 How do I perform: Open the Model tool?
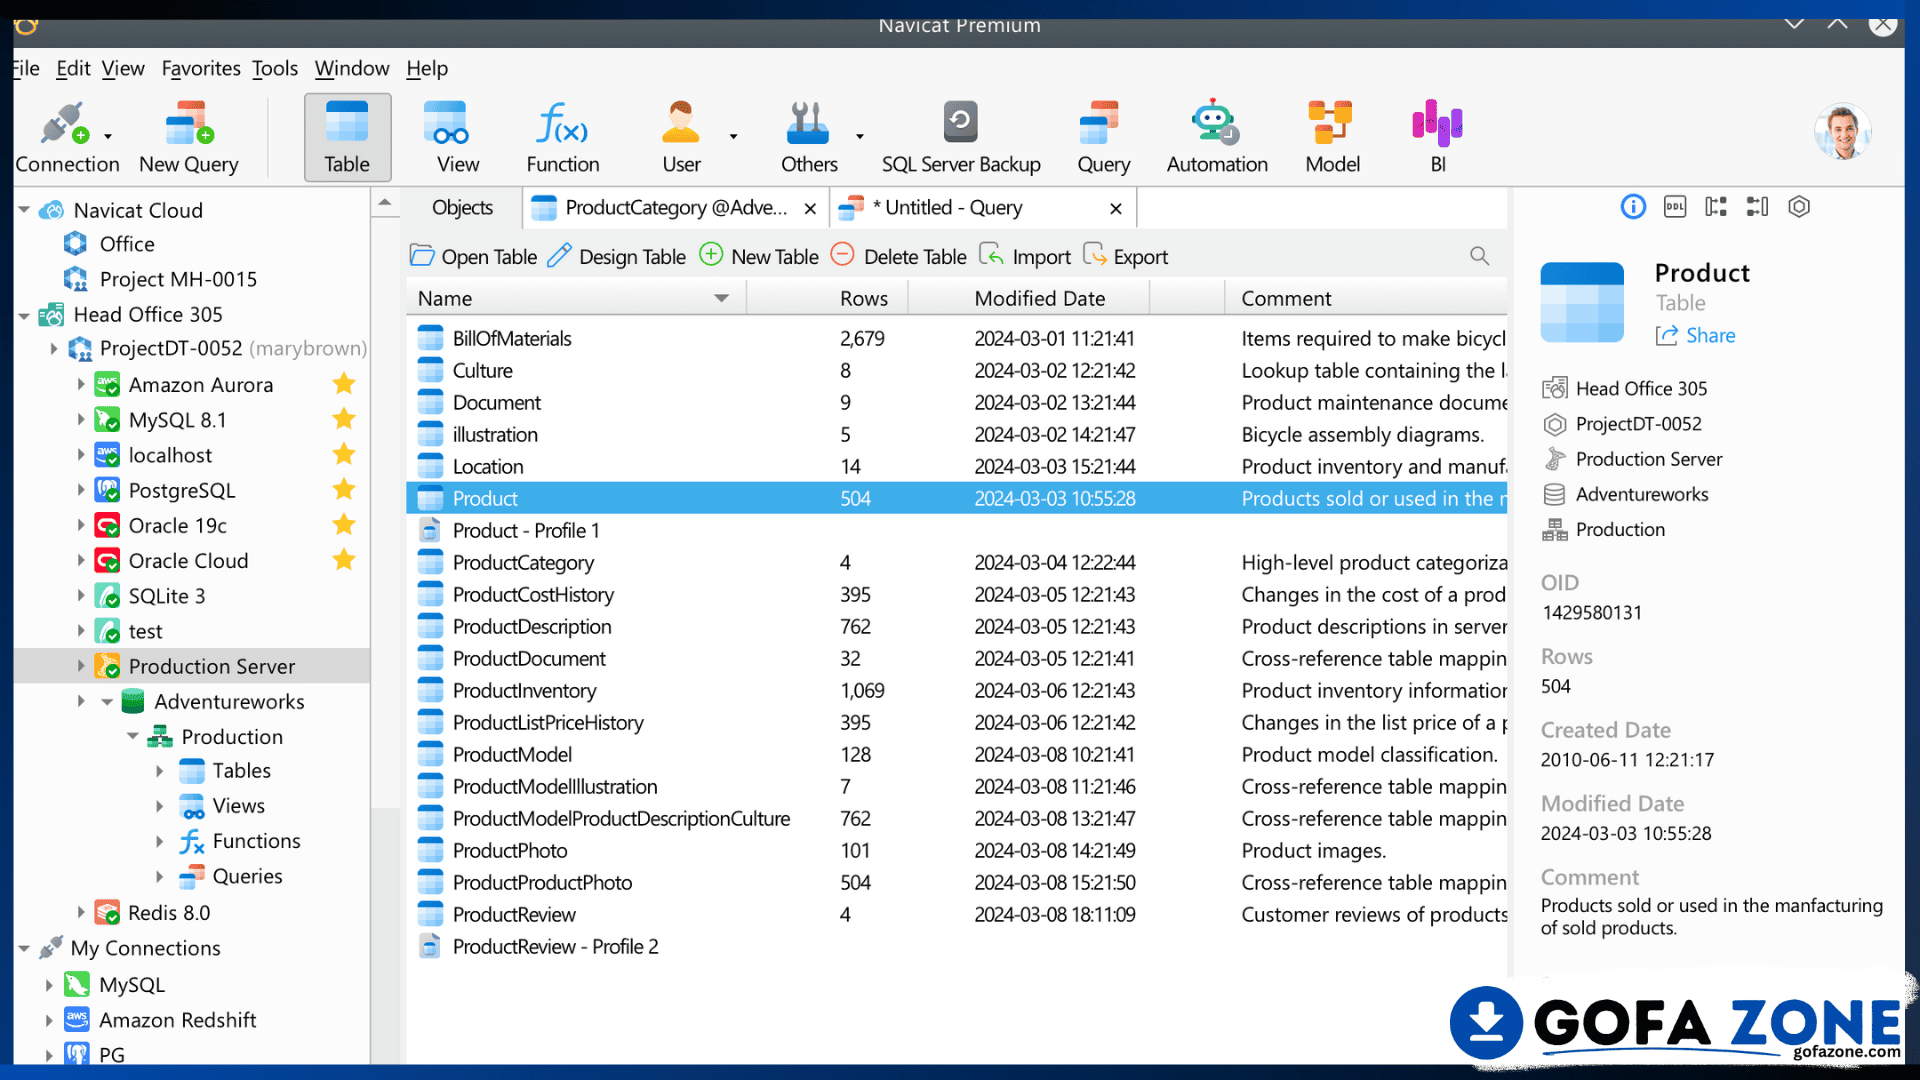tap(1332, 138)
